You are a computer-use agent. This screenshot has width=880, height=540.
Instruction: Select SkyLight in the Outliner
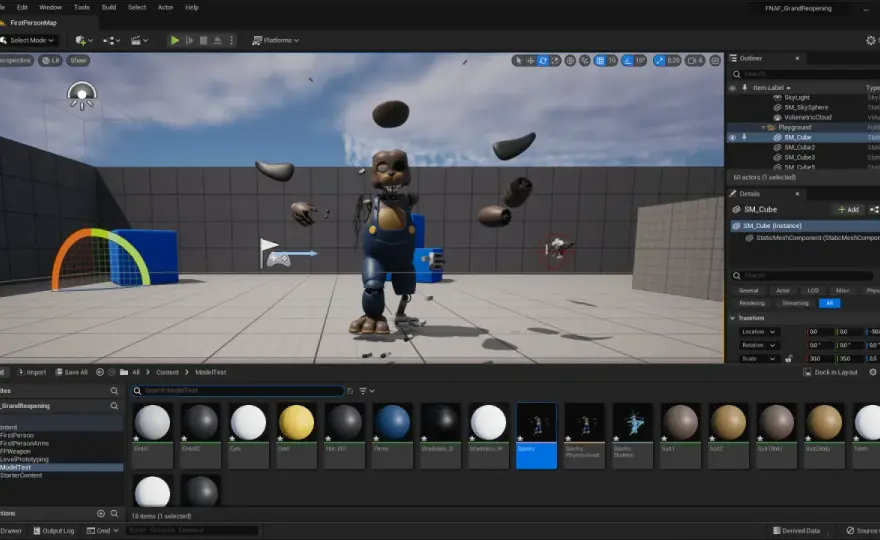click(x=796, y=98)
